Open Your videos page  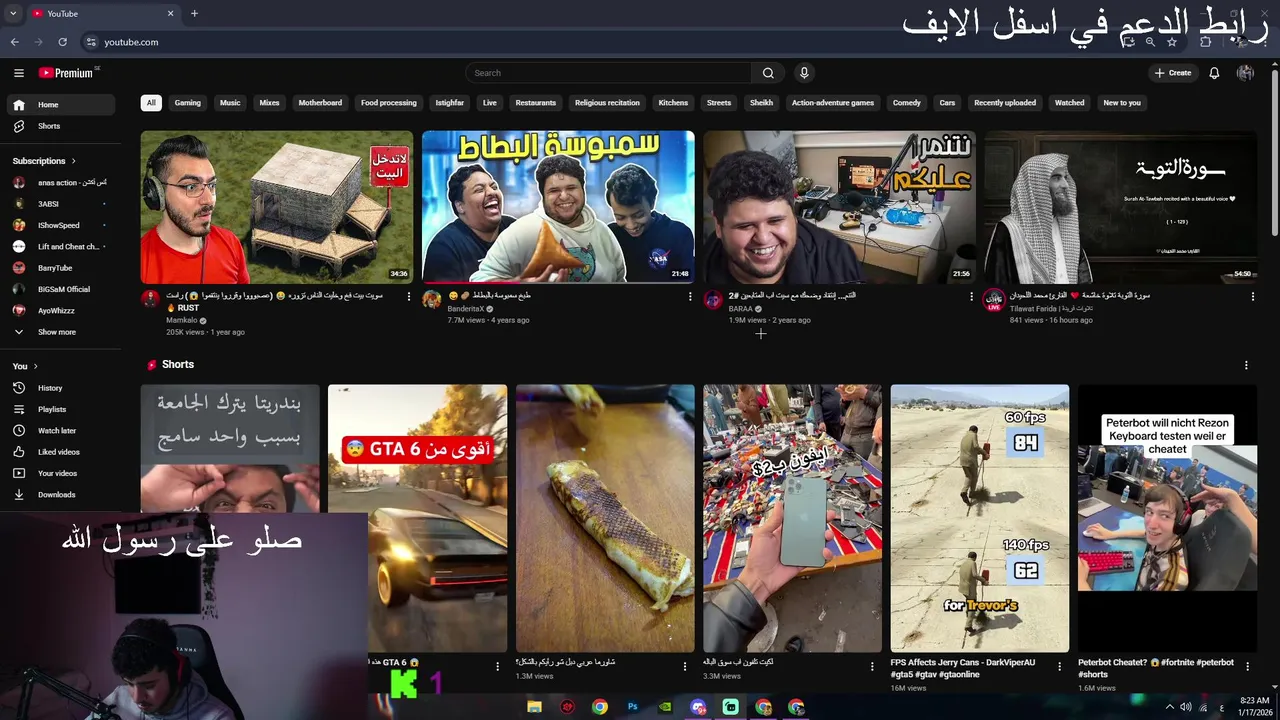[60, 473]
